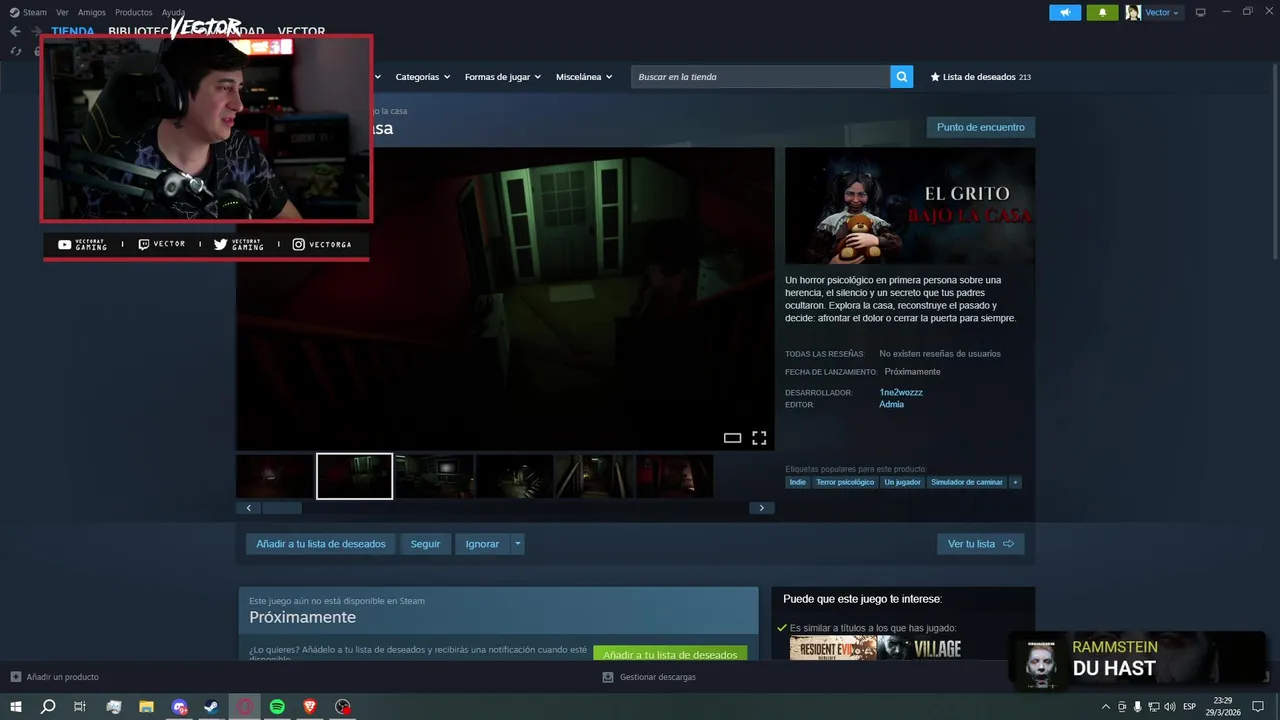This screenshot has width=1280, height=720.
Task: Open wishlist star 'Lista de deseados'
Action: tap(980, 77)
